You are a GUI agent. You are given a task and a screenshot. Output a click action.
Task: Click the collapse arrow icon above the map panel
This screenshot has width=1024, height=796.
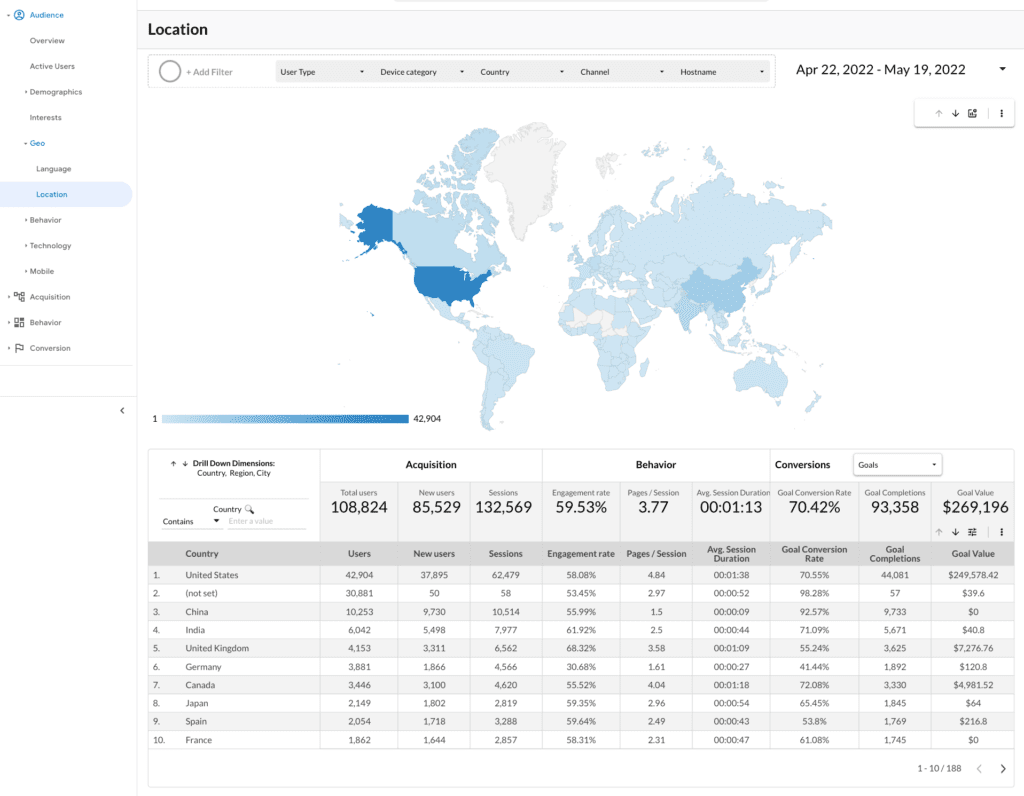(x=937, y=113)
